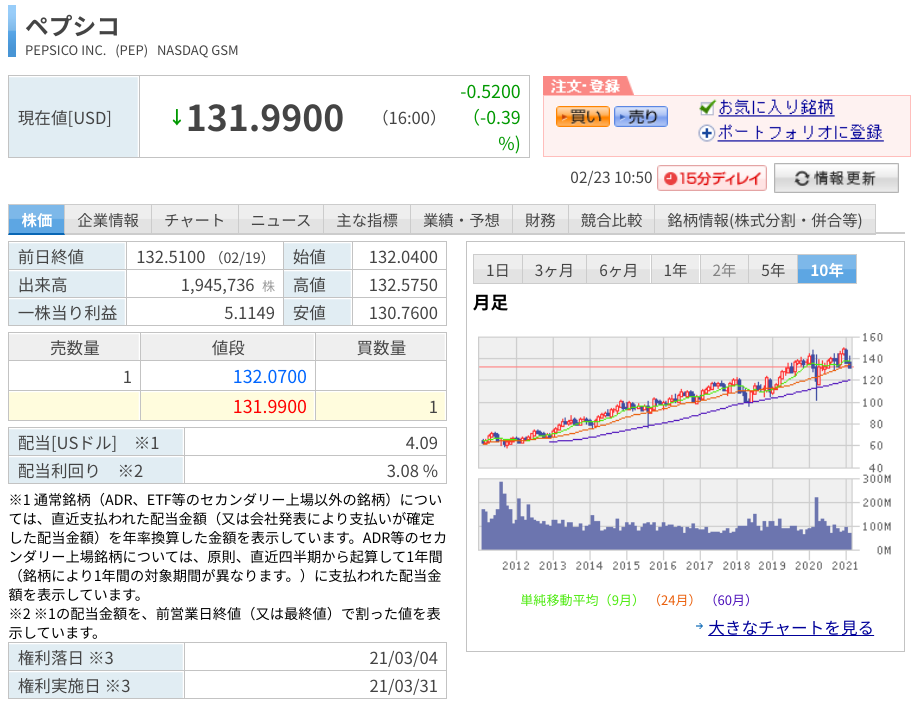
Task: Click the red bid price 131.9900
Action: coord(270,406)
